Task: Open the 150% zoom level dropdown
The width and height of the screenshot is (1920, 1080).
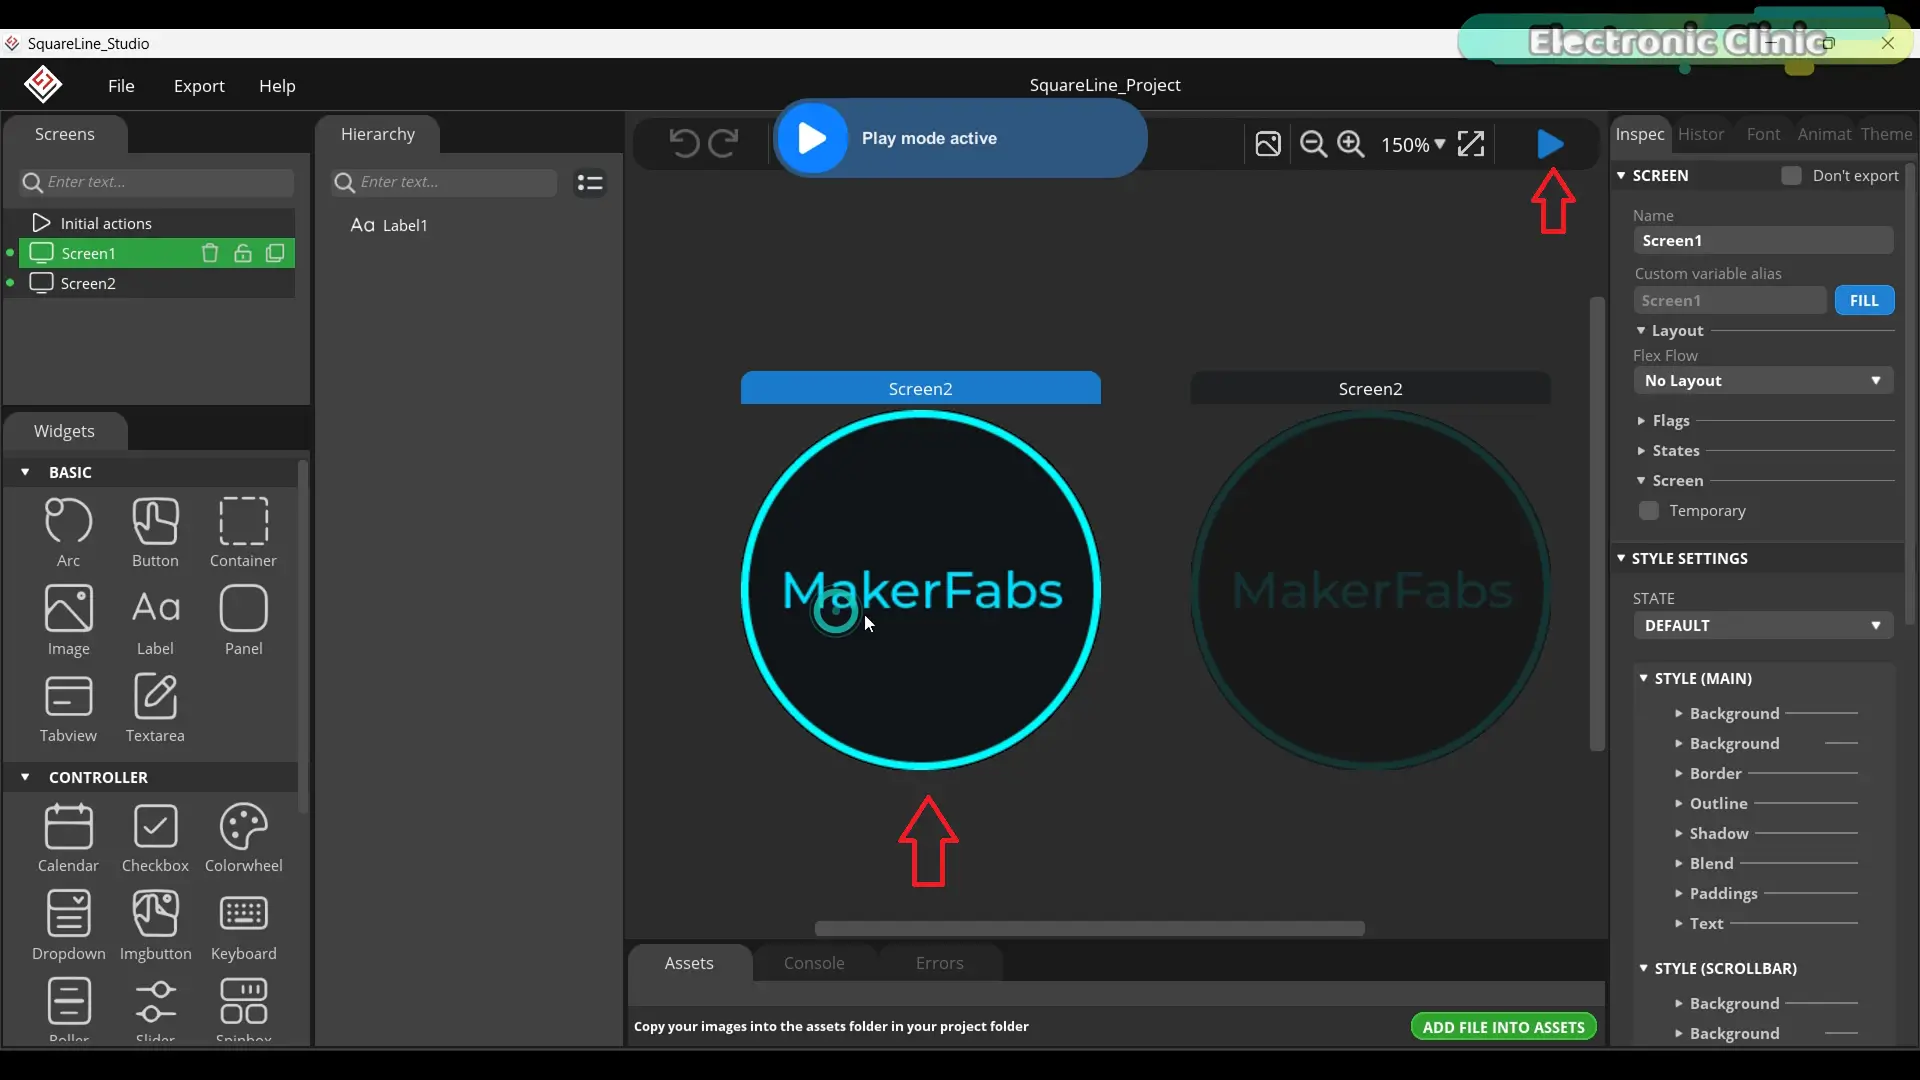Action: pos(1413,145)
